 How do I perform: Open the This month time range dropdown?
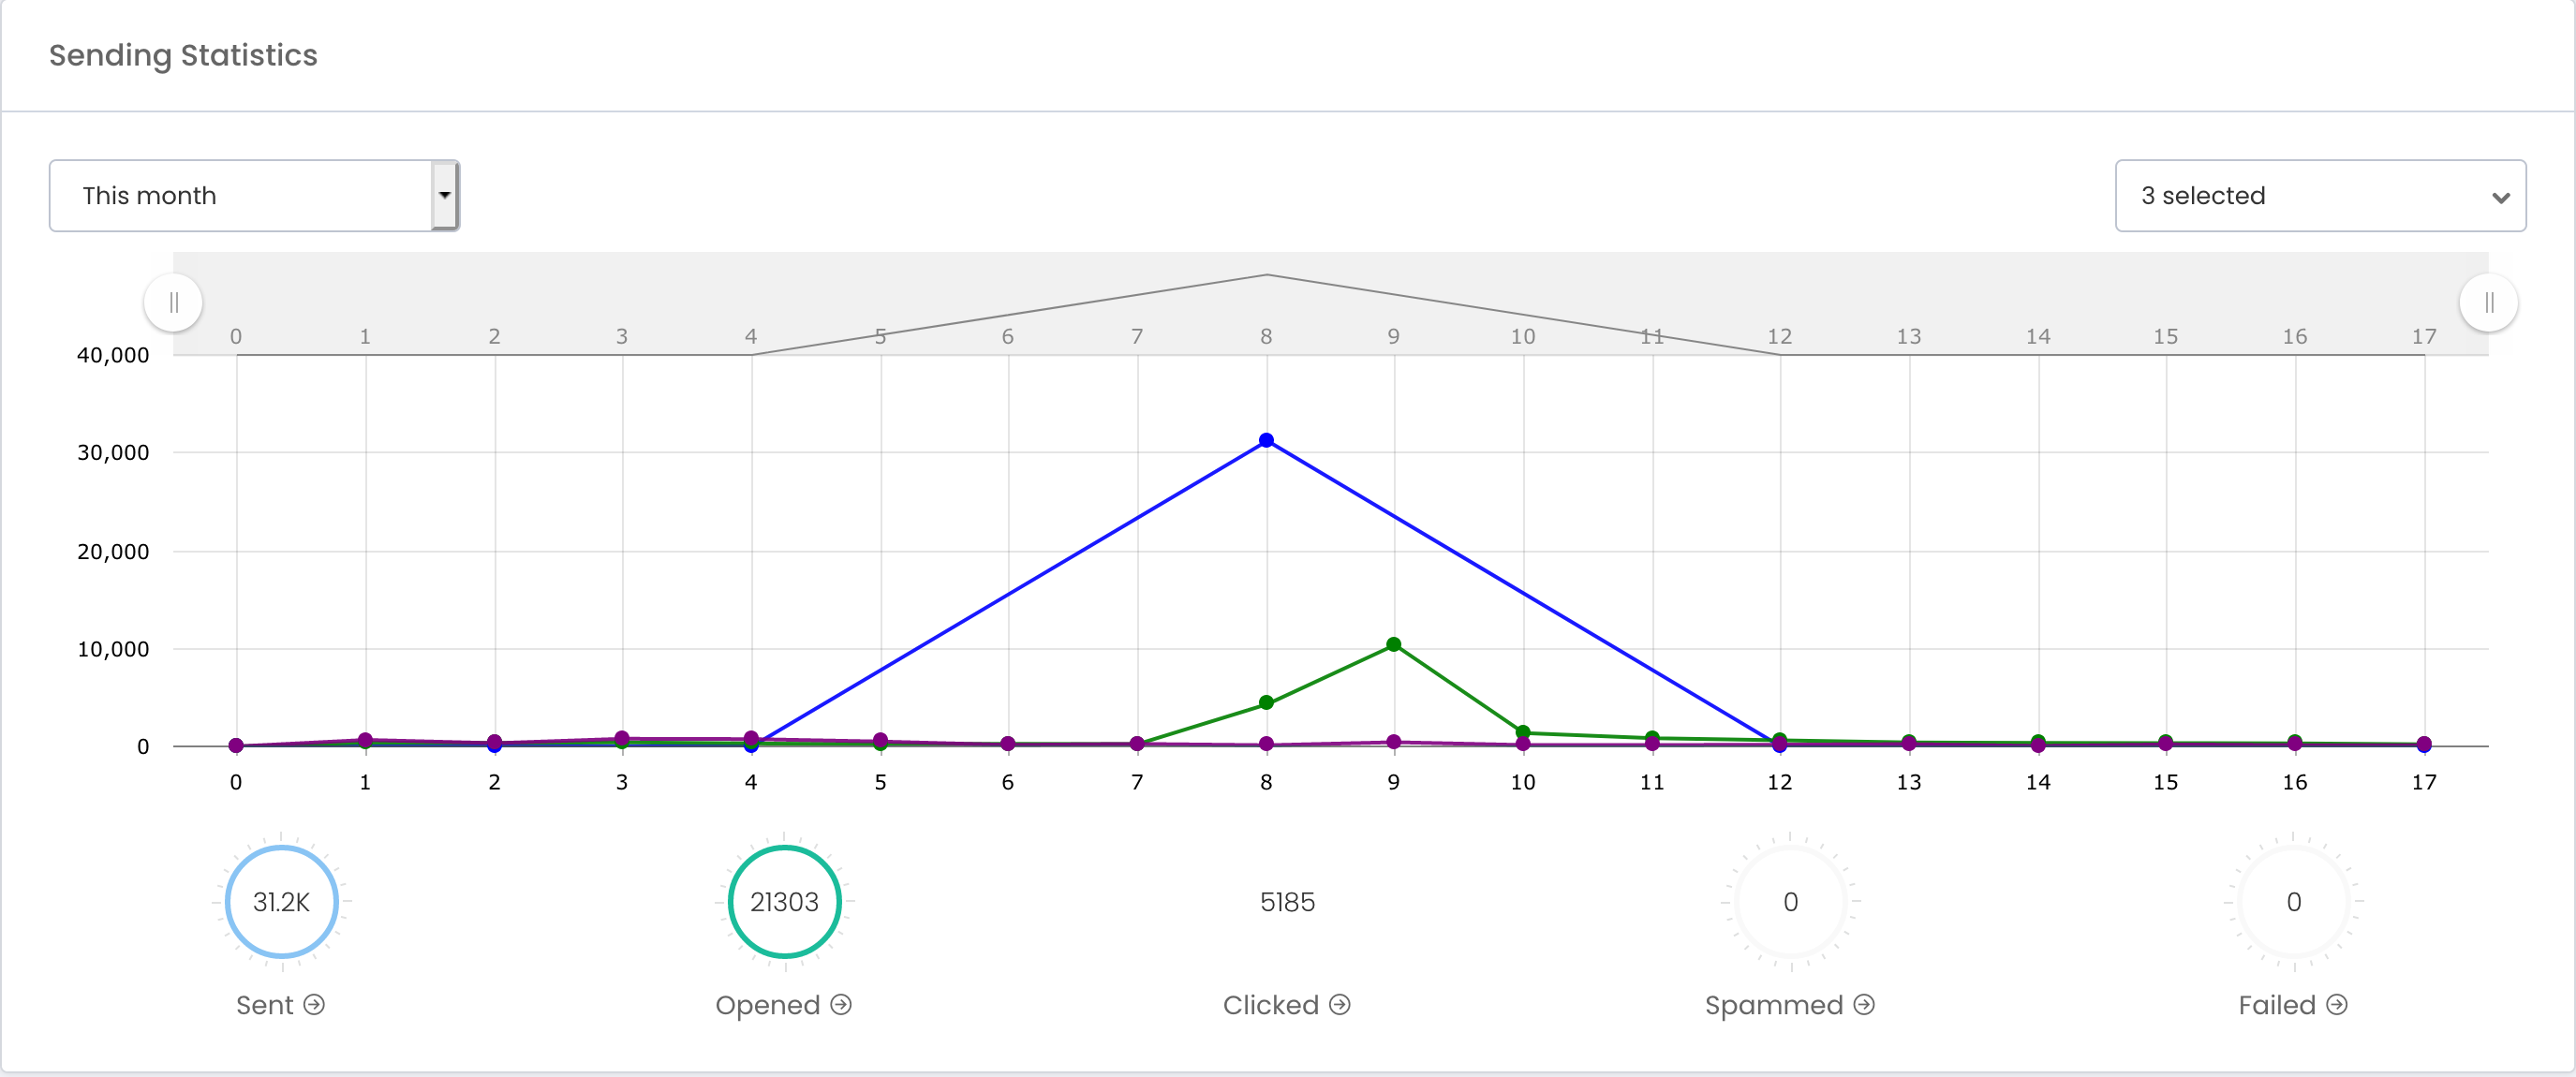coord(254,195)
